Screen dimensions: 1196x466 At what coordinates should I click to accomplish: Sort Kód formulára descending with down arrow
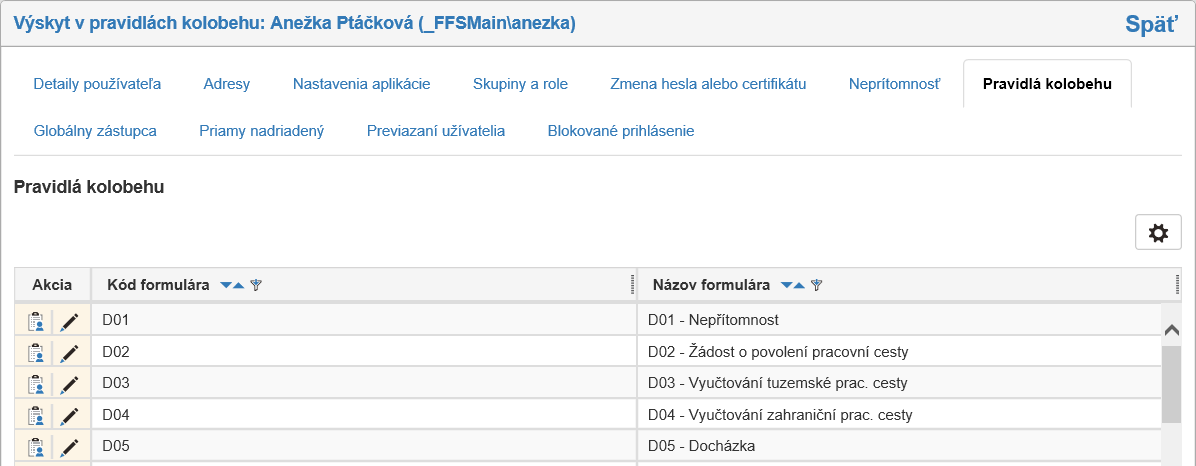tap(226, 286)
